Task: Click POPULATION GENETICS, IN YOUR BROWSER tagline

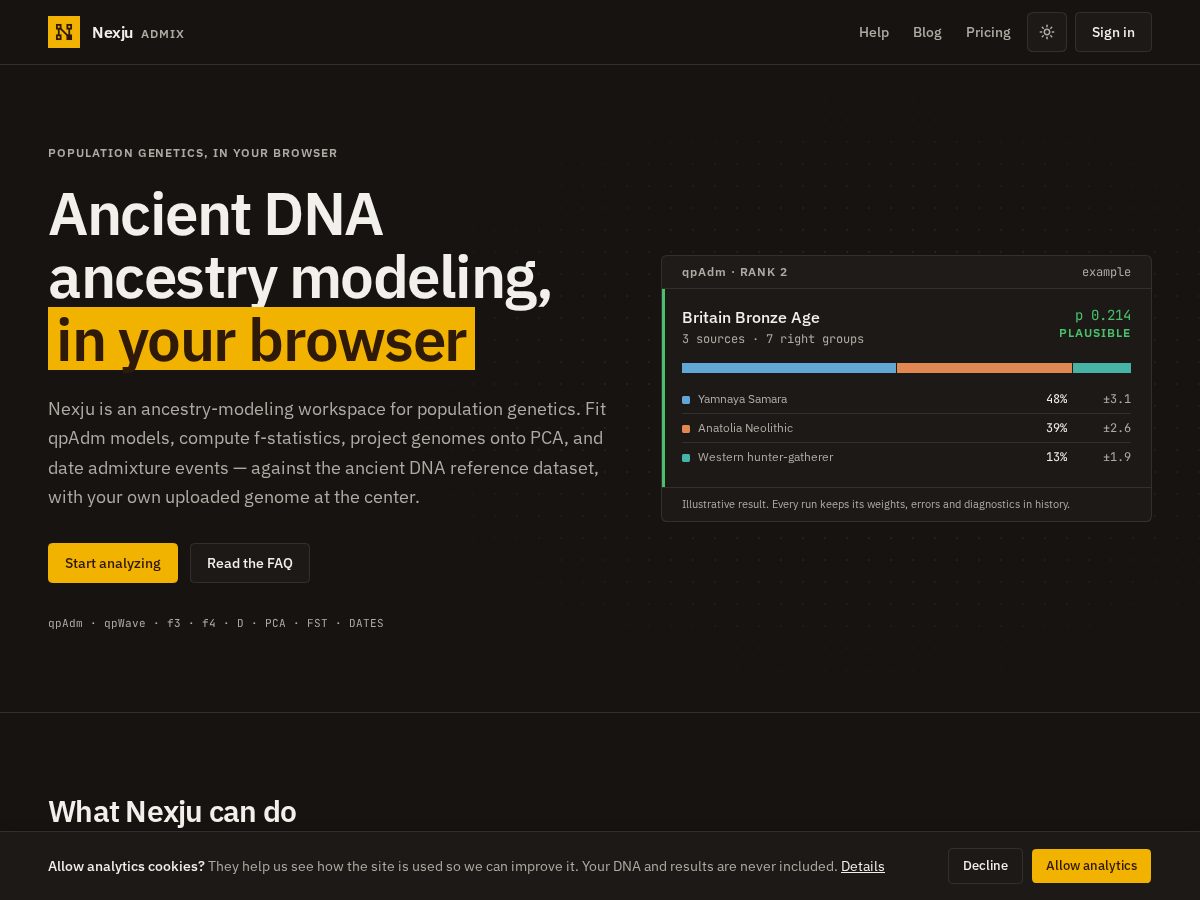Action: tap(193, 153)
